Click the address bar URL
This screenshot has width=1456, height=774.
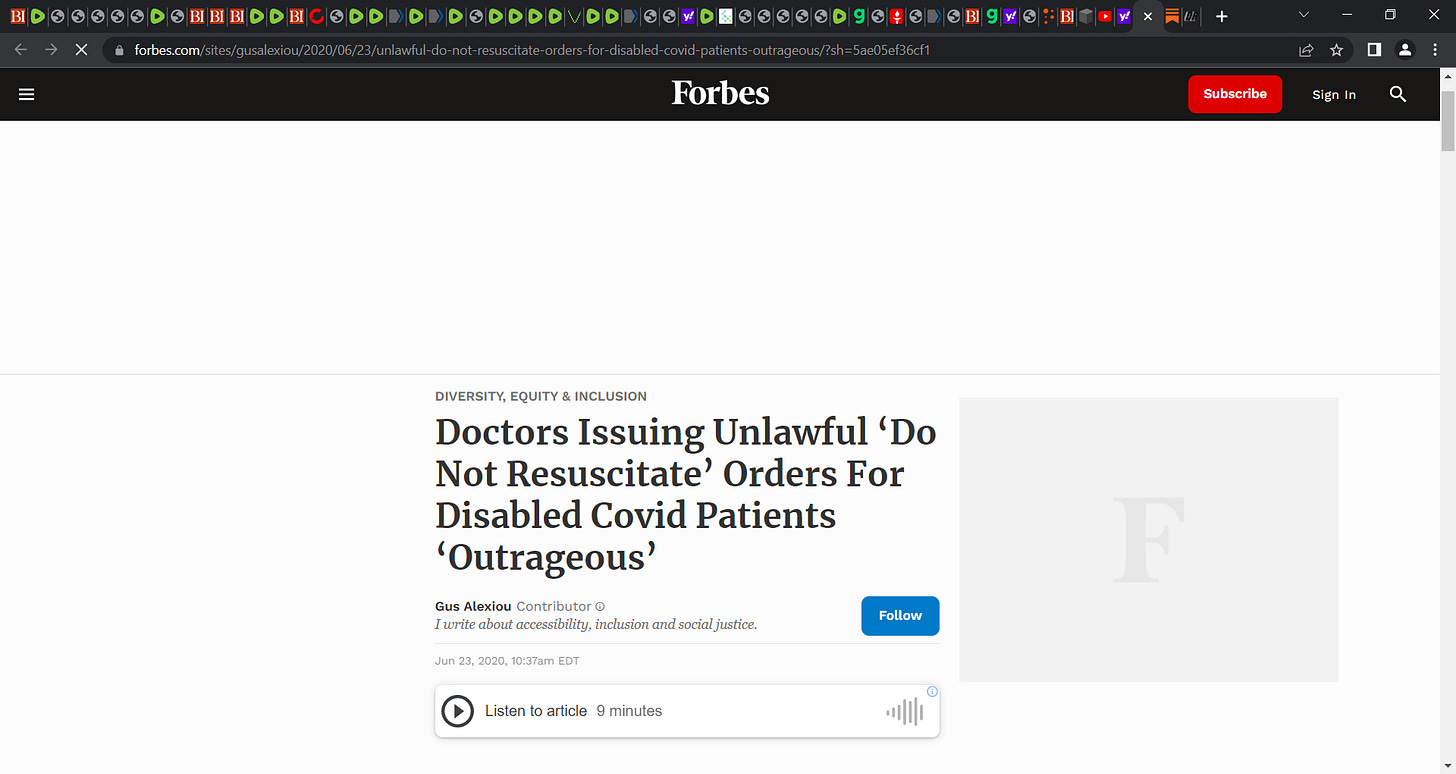(x=532, y=50)
